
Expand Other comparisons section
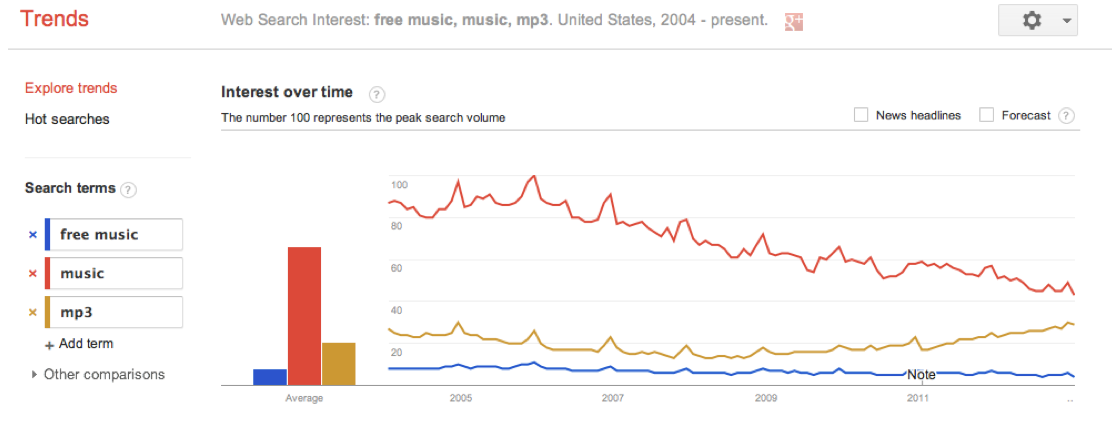coord(35,375)
